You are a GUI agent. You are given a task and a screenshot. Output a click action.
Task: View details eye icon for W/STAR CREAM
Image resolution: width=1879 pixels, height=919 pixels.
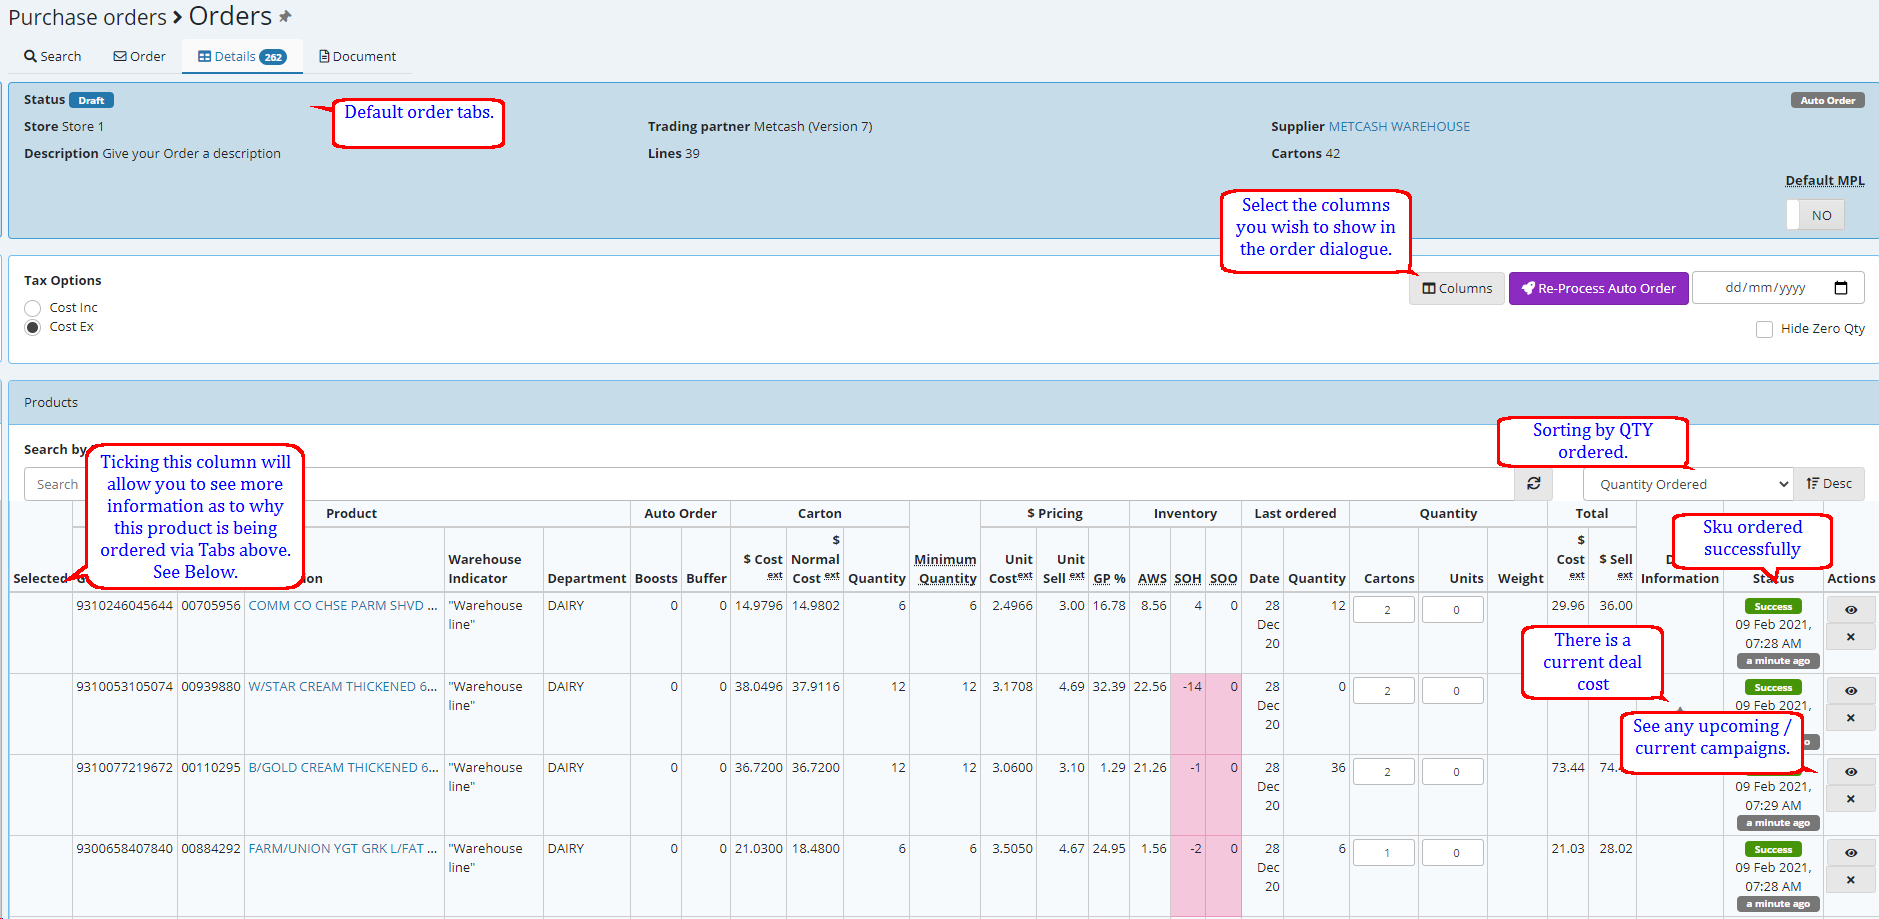pos(1851,691)
